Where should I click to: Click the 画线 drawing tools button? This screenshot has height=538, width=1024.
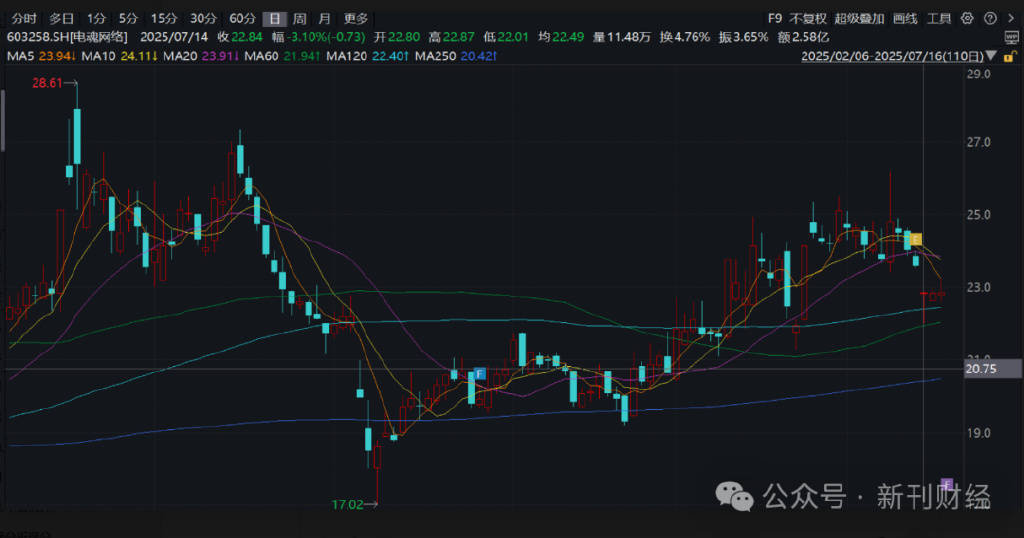point(905,18)
